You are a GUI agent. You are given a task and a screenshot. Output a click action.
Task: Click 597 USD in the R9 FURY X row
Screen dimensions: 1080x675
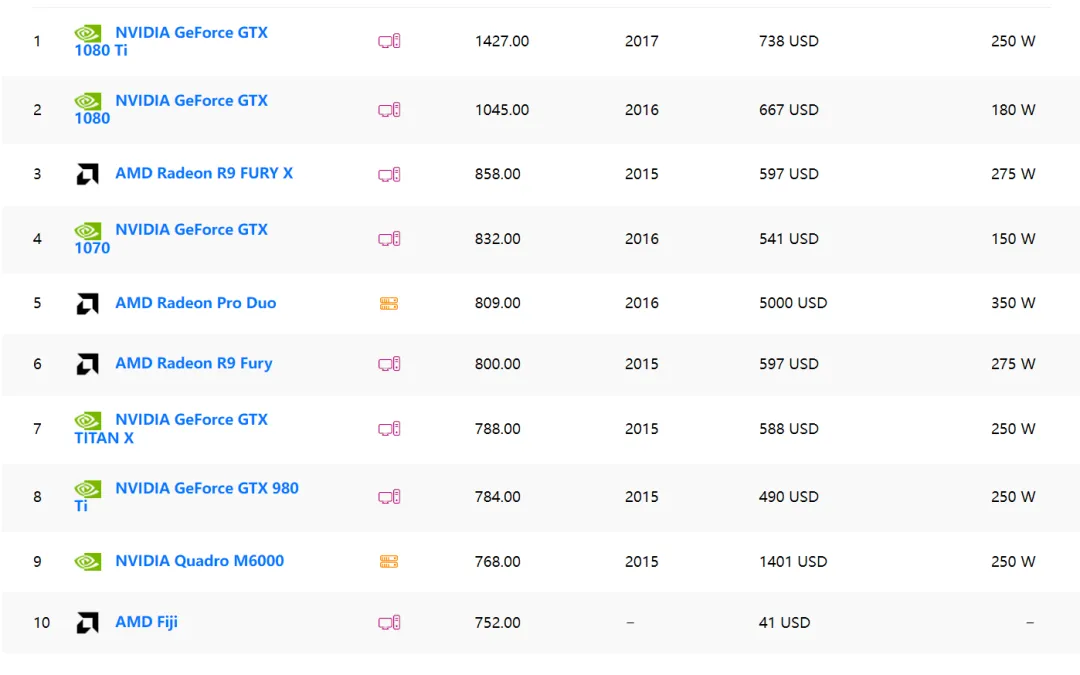(789, 174)
